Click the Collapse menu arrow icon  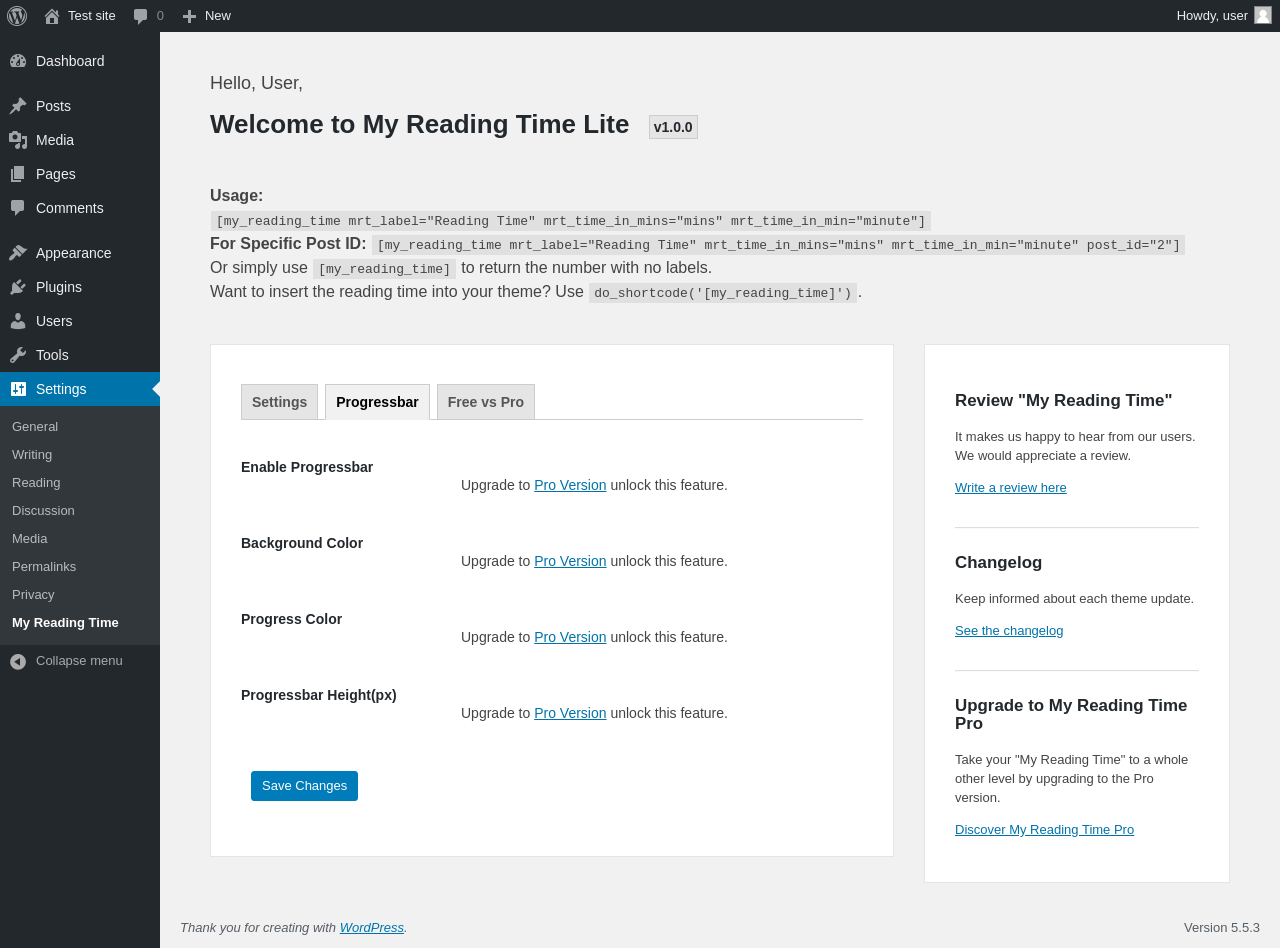pos(18,661)
